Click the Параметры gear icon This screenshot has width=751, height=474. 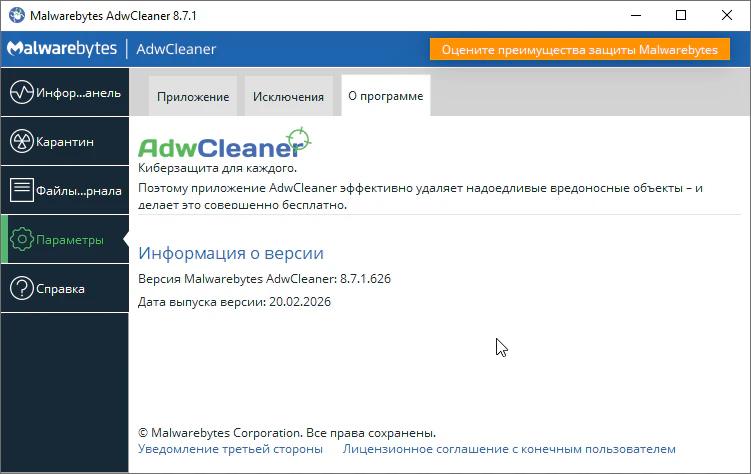click(21, 240)
